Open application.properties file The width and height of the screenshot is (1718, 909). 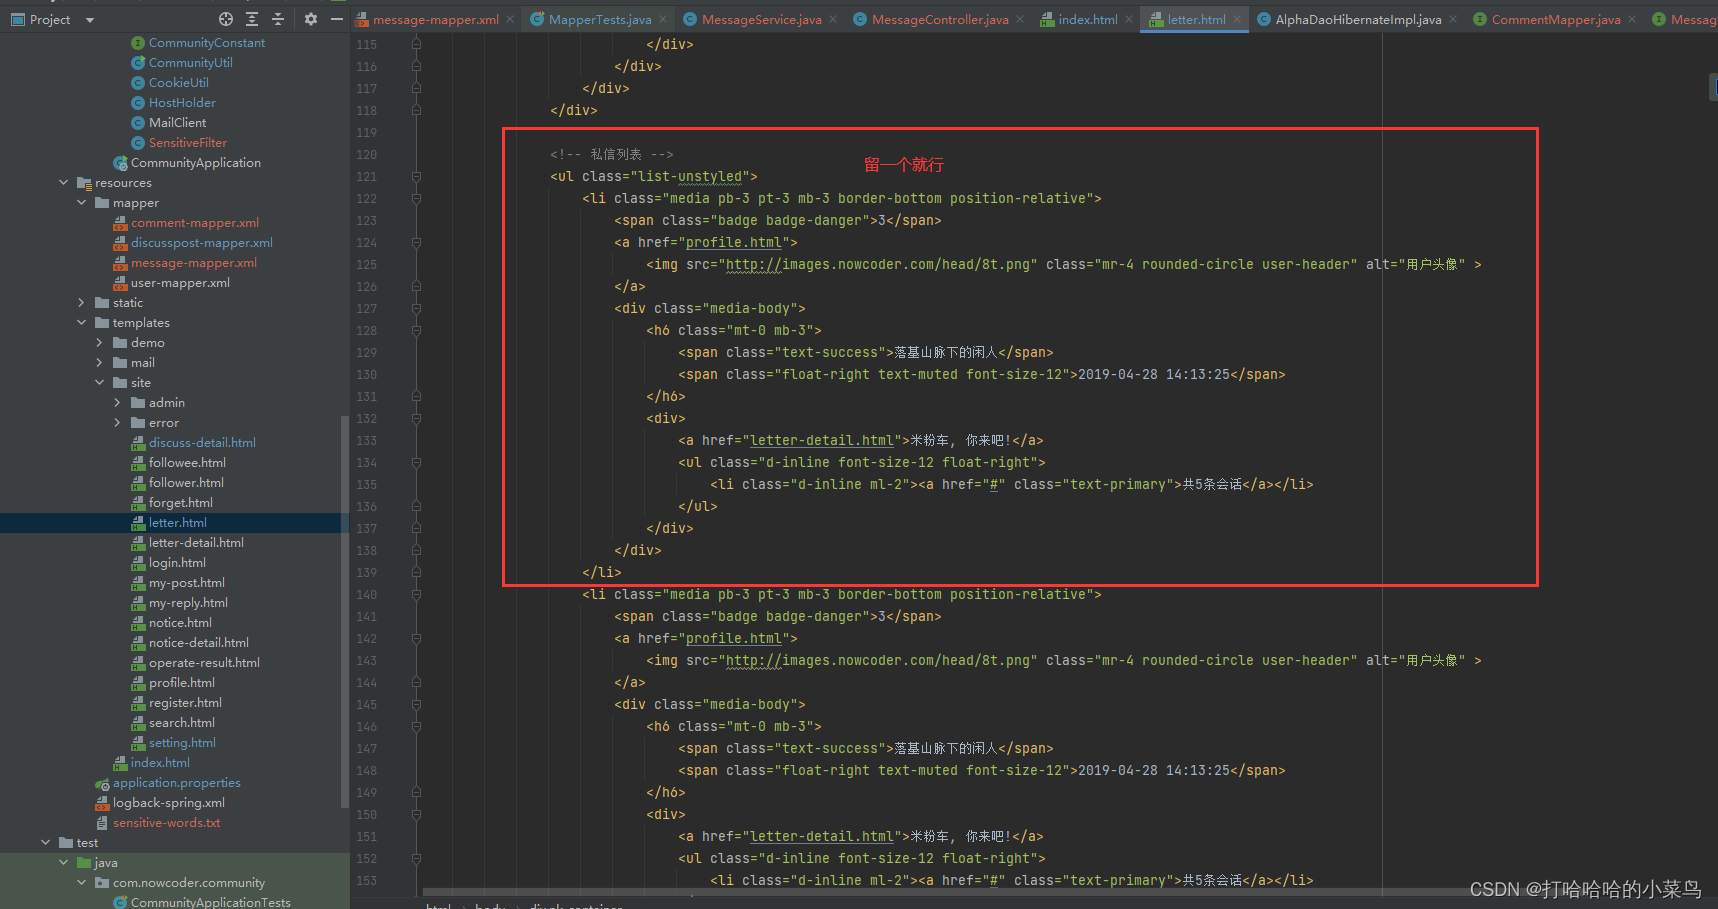[176, 782]
